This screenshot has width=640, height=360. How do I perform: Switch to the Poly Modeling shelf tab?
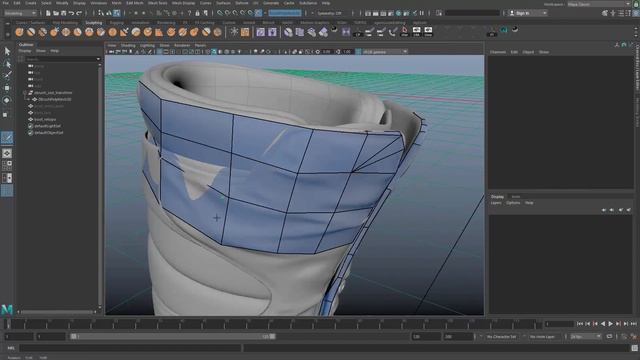click(65, 23)
